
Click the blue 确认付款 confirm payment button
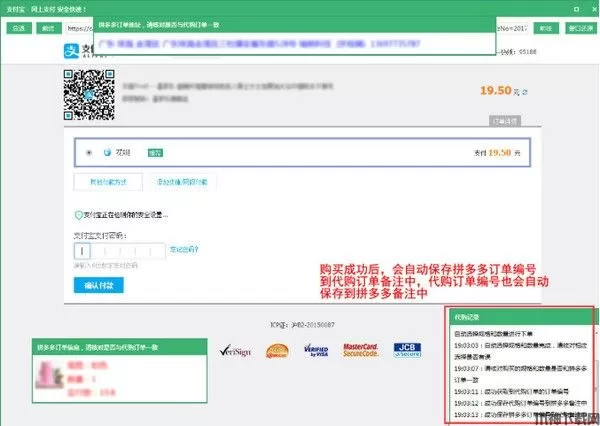click(x=99, y=285)
